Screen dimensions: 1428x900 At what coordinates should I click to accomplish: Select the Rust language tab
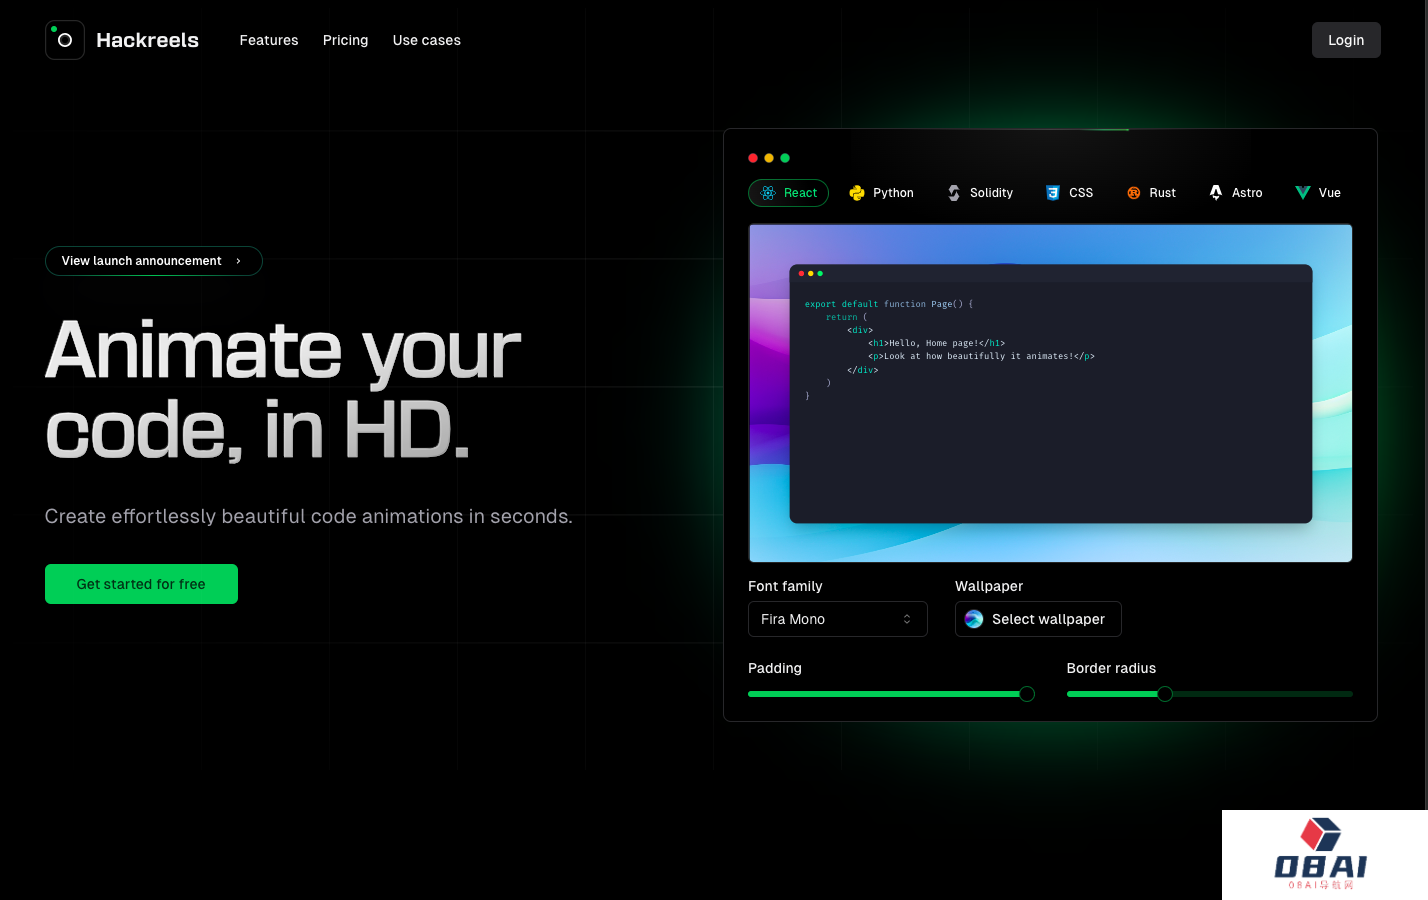pyautogui.click(x=1151, y=193)
